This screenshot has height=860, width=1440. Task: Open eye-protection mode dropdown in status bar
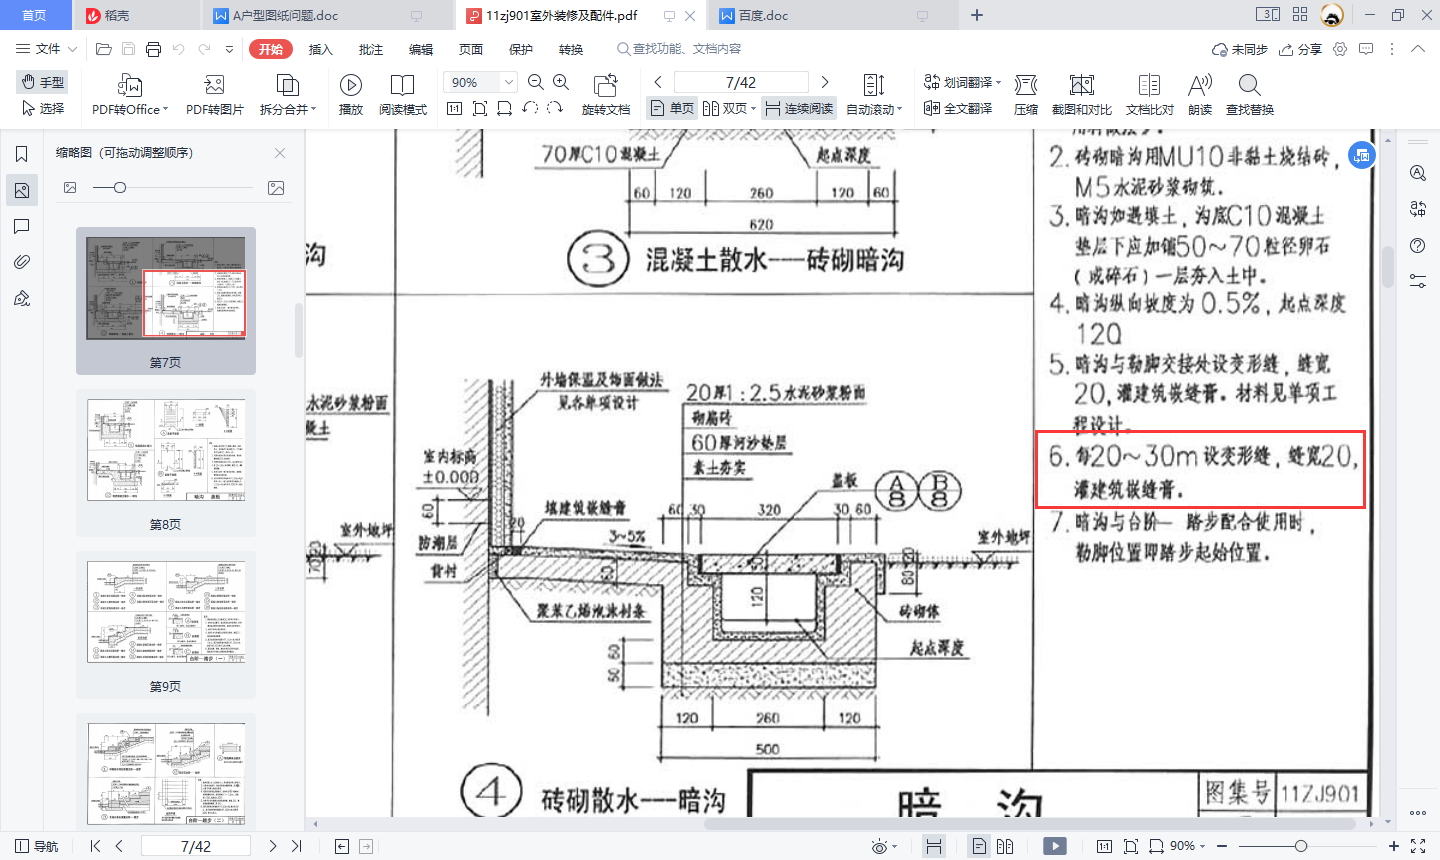pyautogui.click(x=884, y=847)
